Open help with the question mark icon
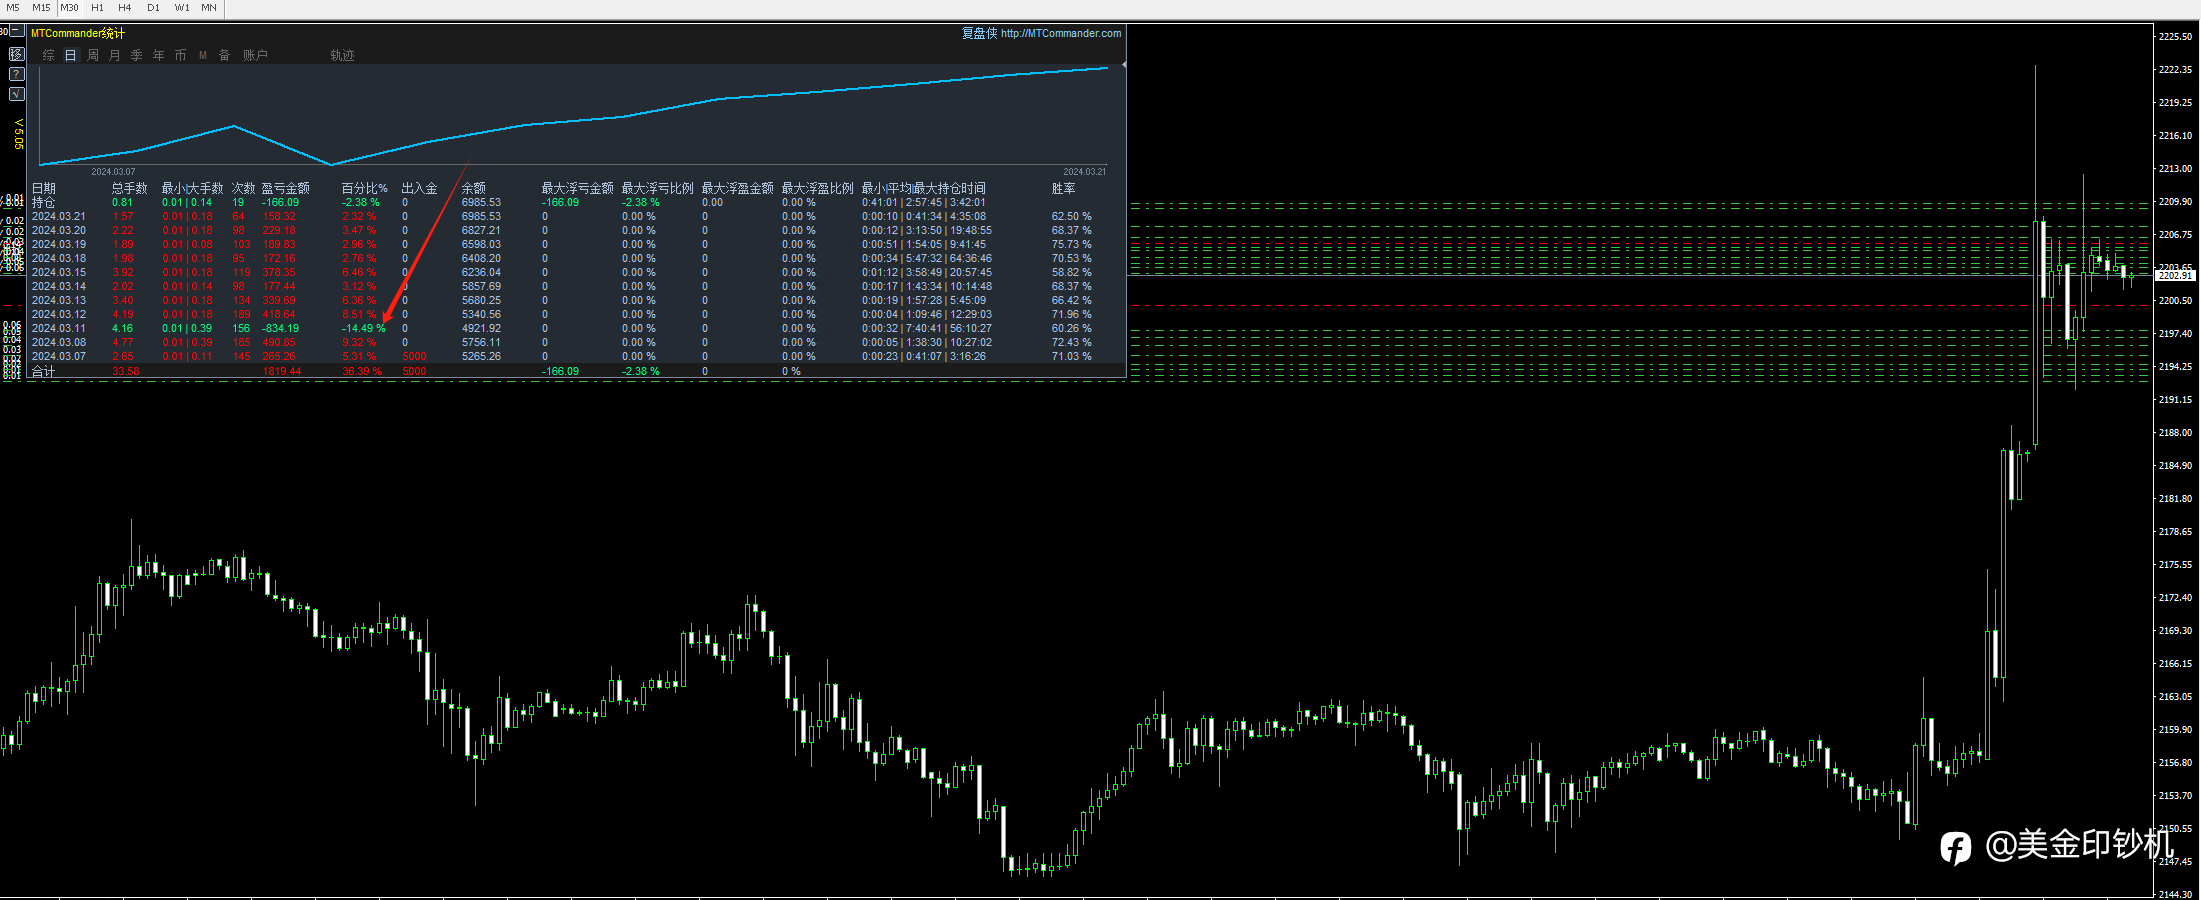This screenshot has width=2201, height=900. tap(16, 74)
